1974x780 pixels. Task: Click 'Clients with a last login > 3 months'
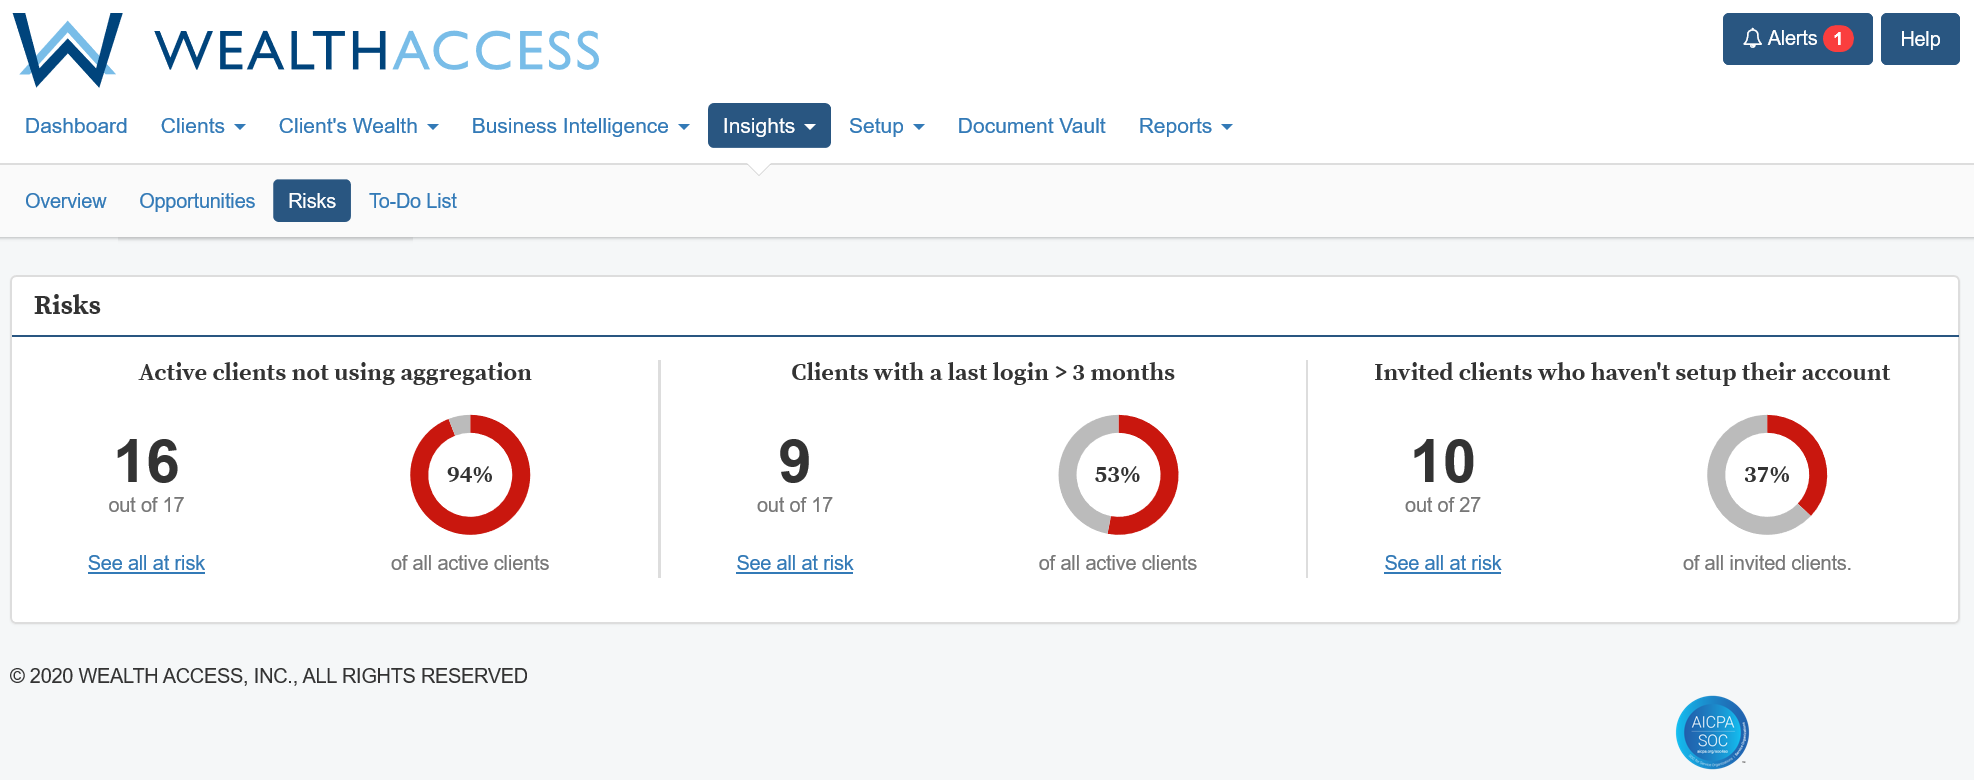click(983, 373)
